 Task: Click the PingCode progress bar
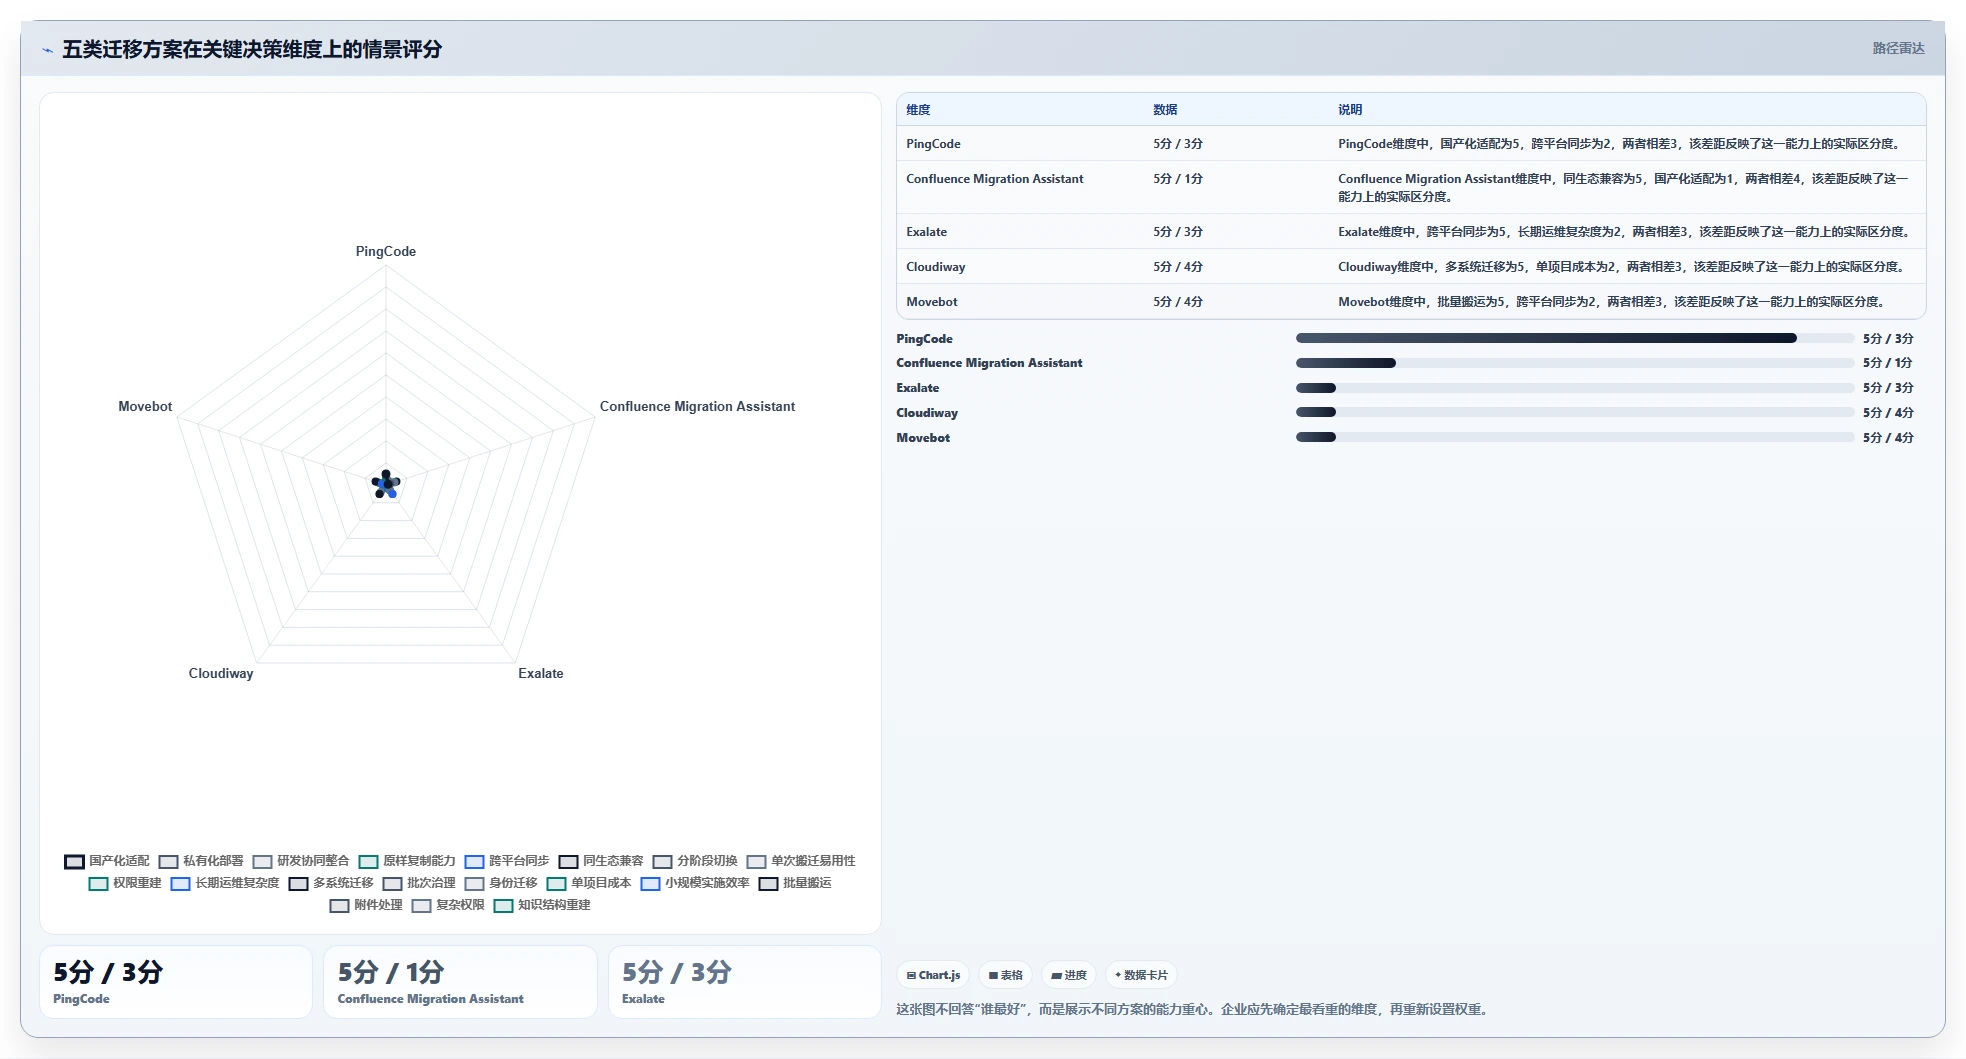click(1575, 338)
